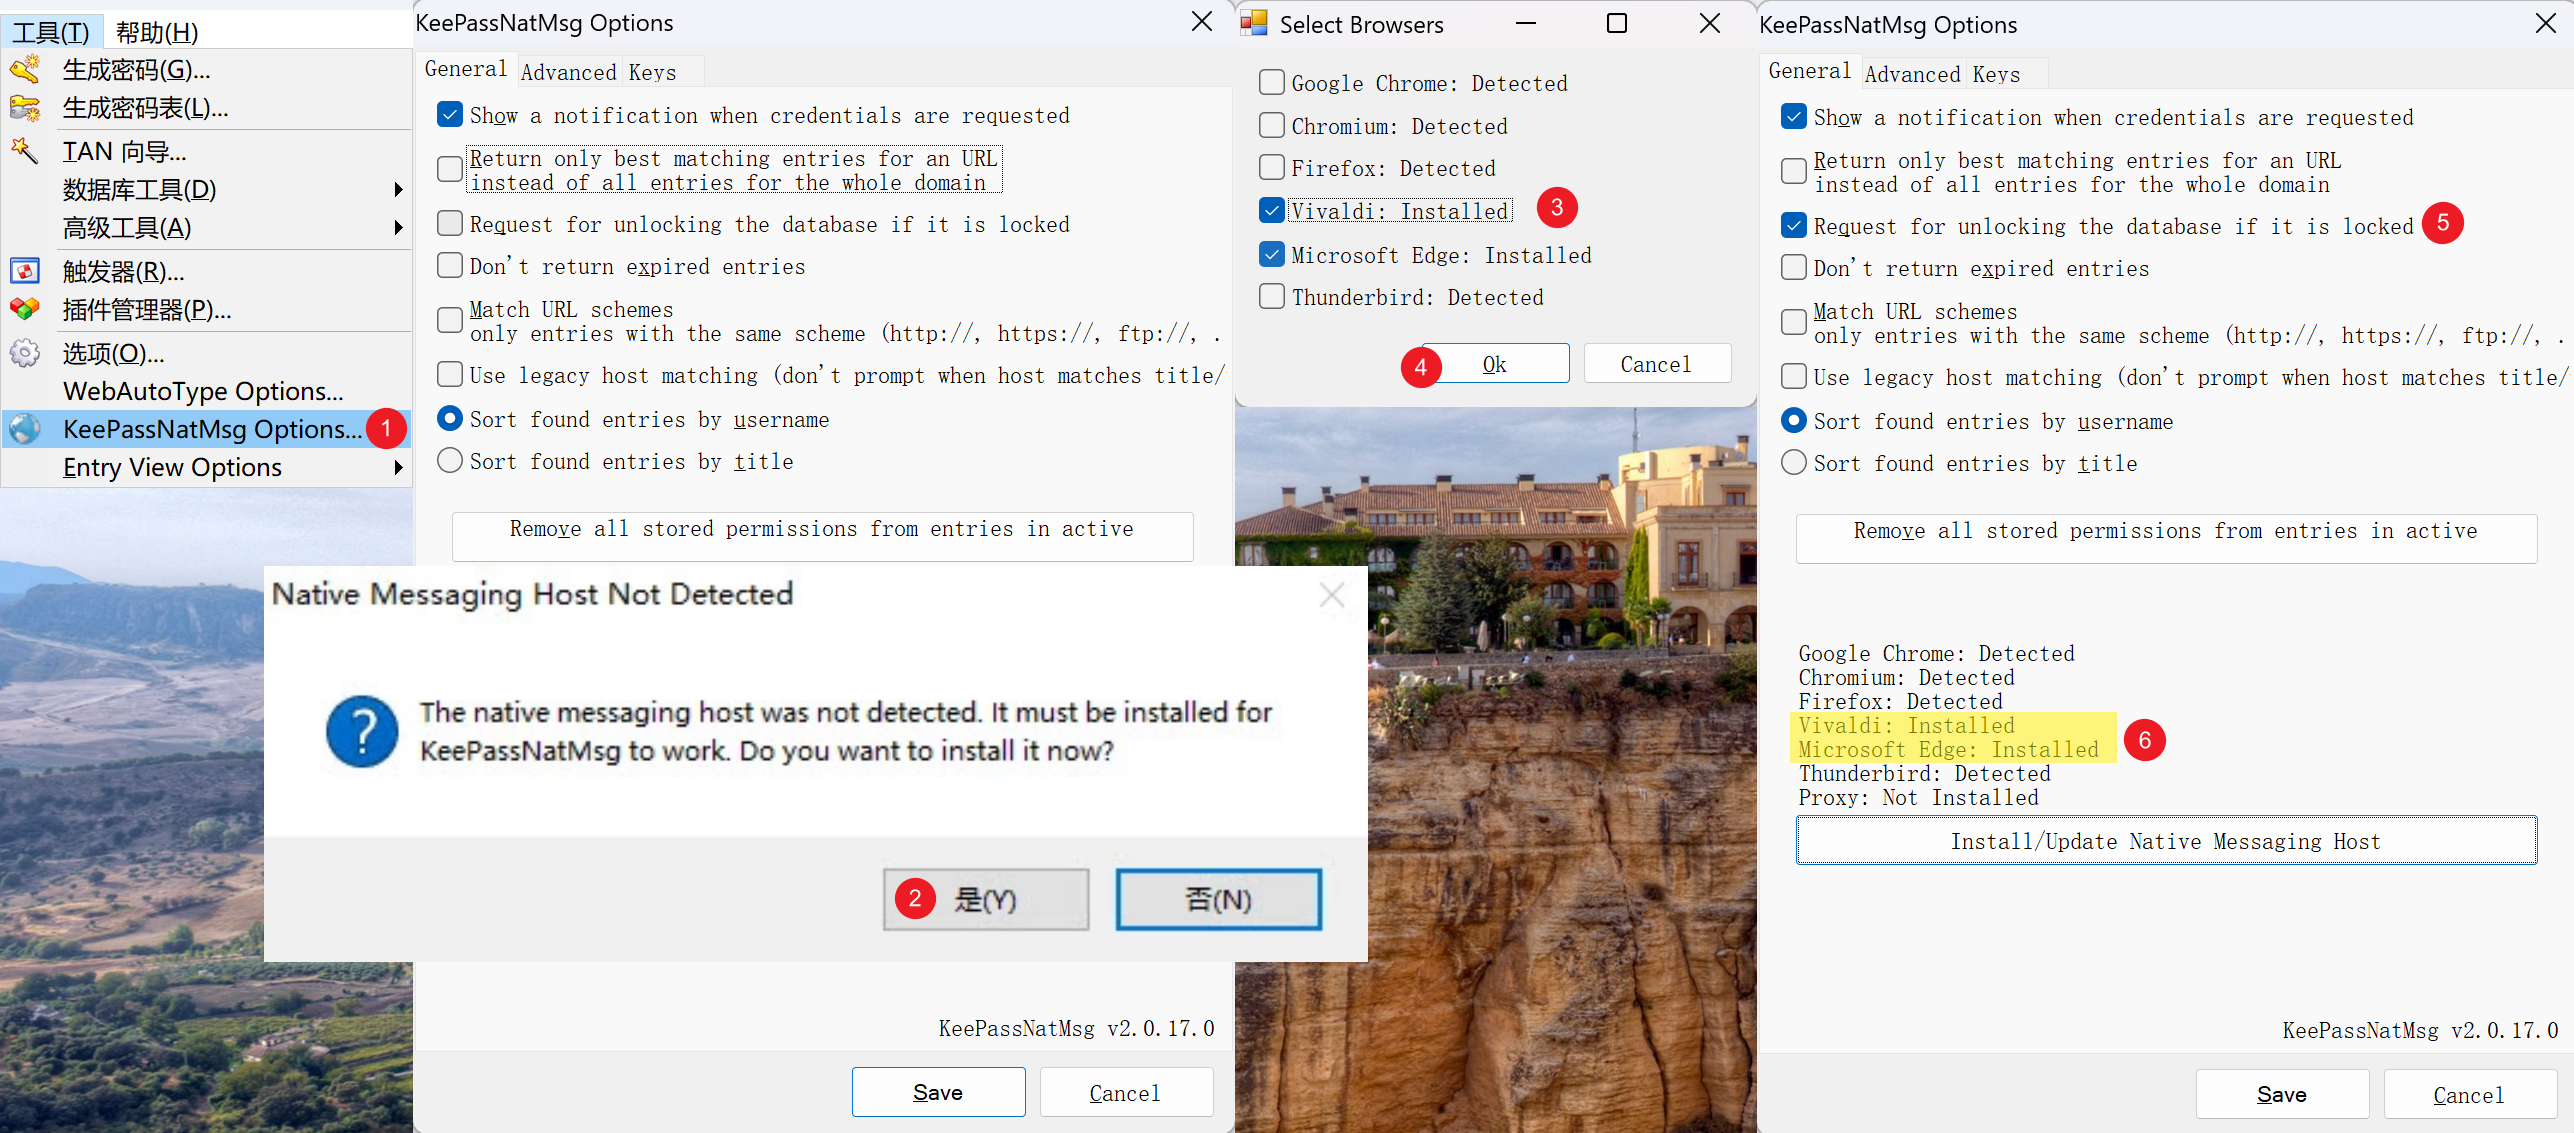The image size is (2574, 1133).
Task: Click the Triggers menu icon
Action: point(25,271)
